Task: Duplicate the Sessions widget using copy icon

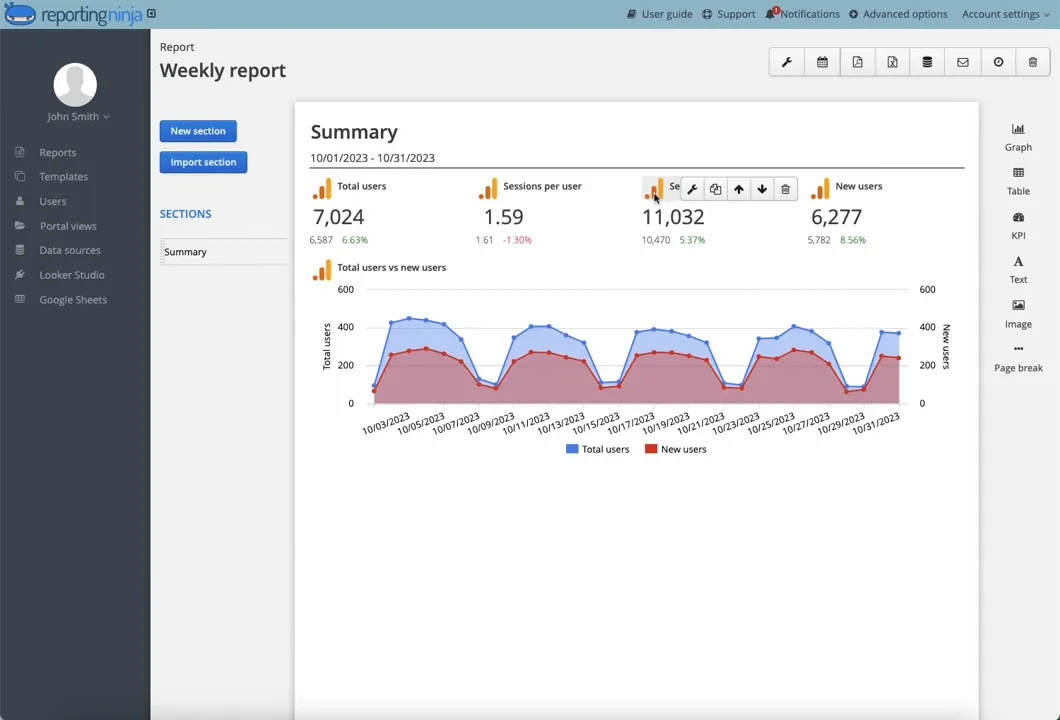Action: (715, 189)
